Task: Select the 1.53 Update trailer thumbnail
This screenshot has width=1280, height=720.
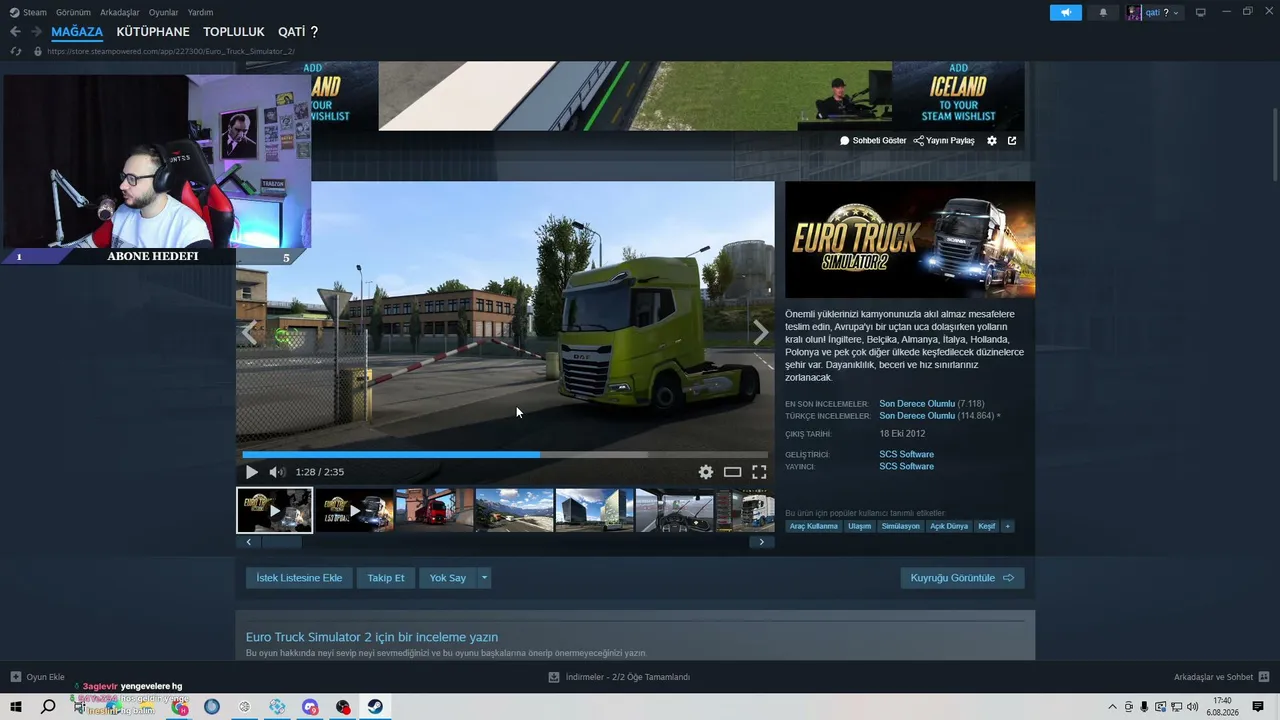Action: click(x=354, y=510)
